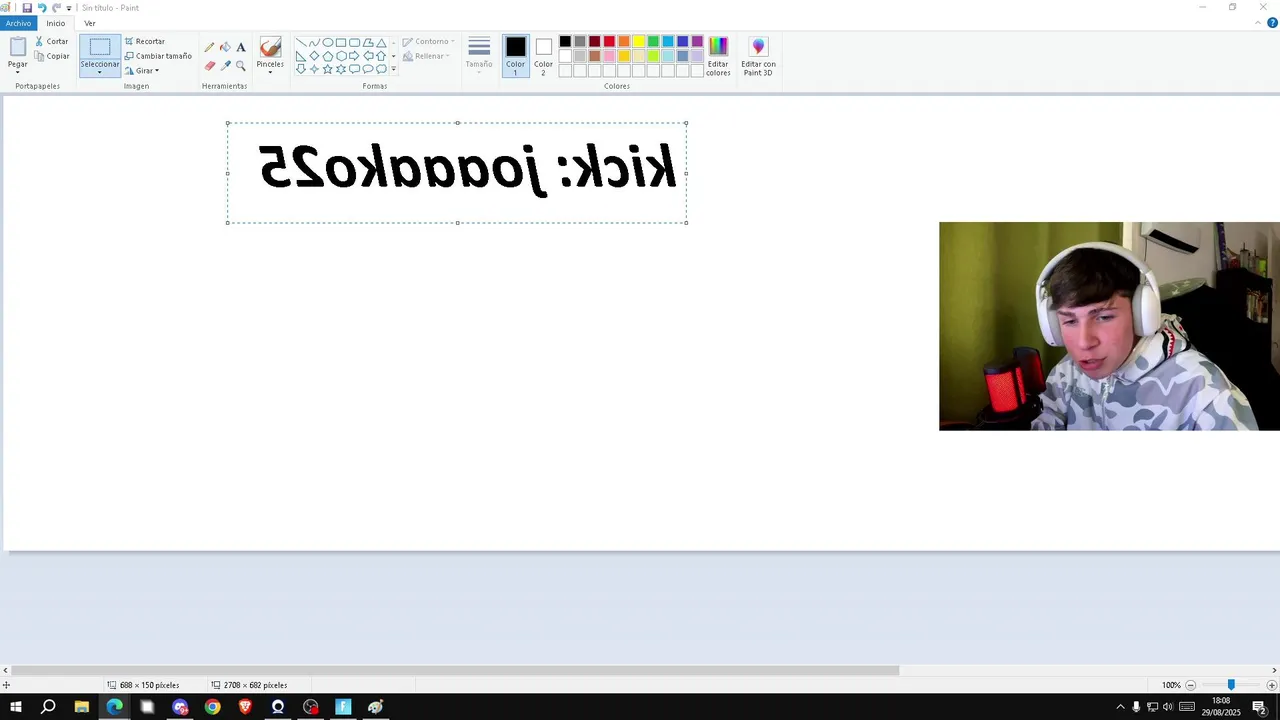The width and height of the screenshot is (1280, 720).
Task: Select the Line shape in Formas
Action: pyautogui.click(x=301, y=43)
